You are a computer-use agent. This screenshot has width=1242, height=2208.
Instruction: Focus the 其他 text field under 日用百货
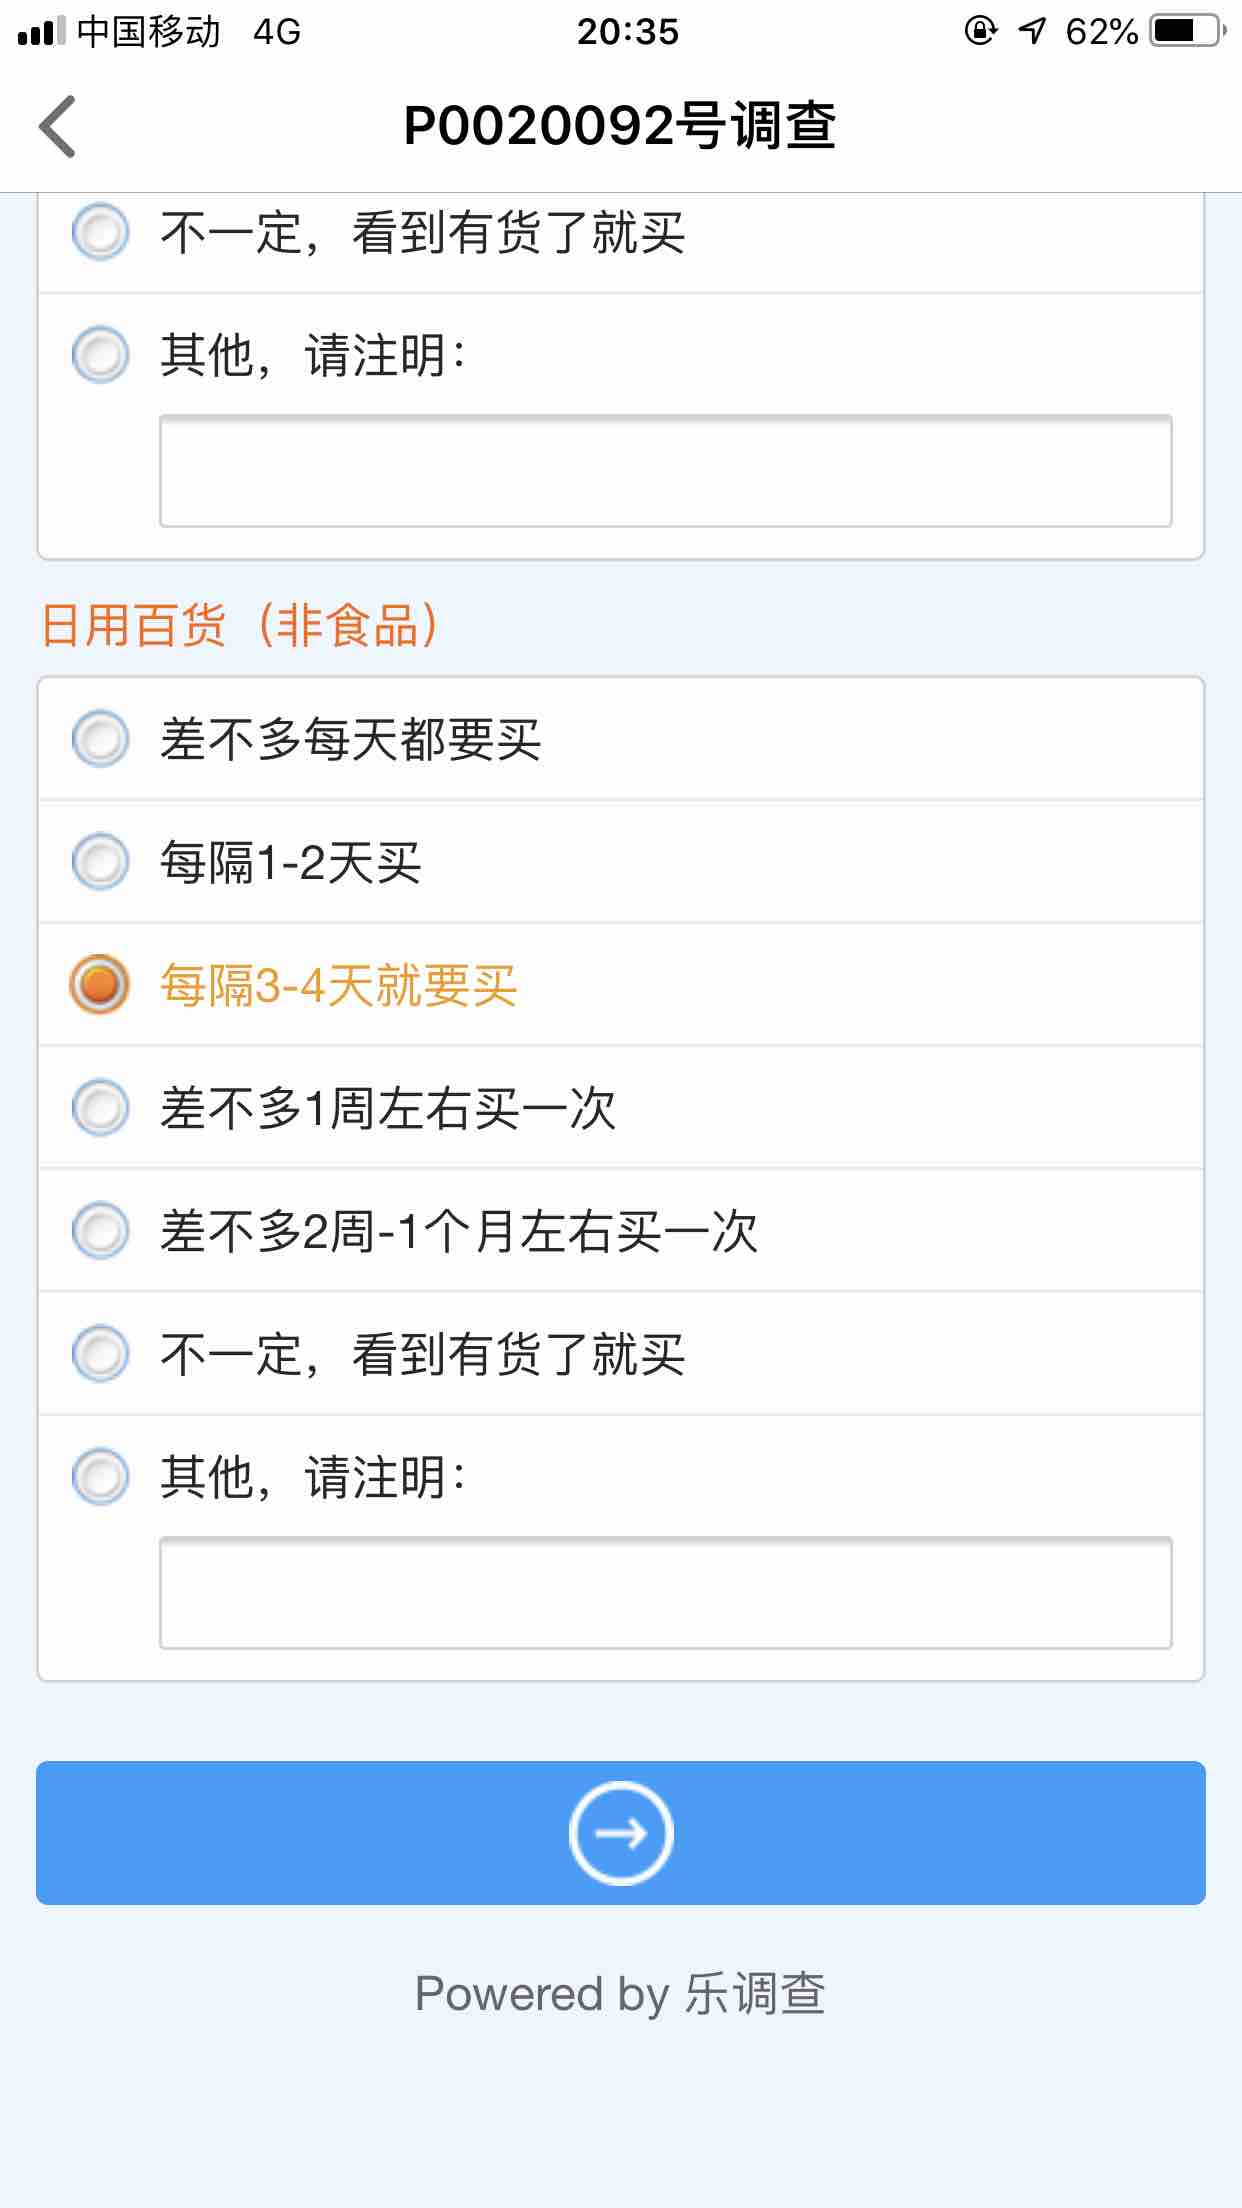click(665, 1593)
